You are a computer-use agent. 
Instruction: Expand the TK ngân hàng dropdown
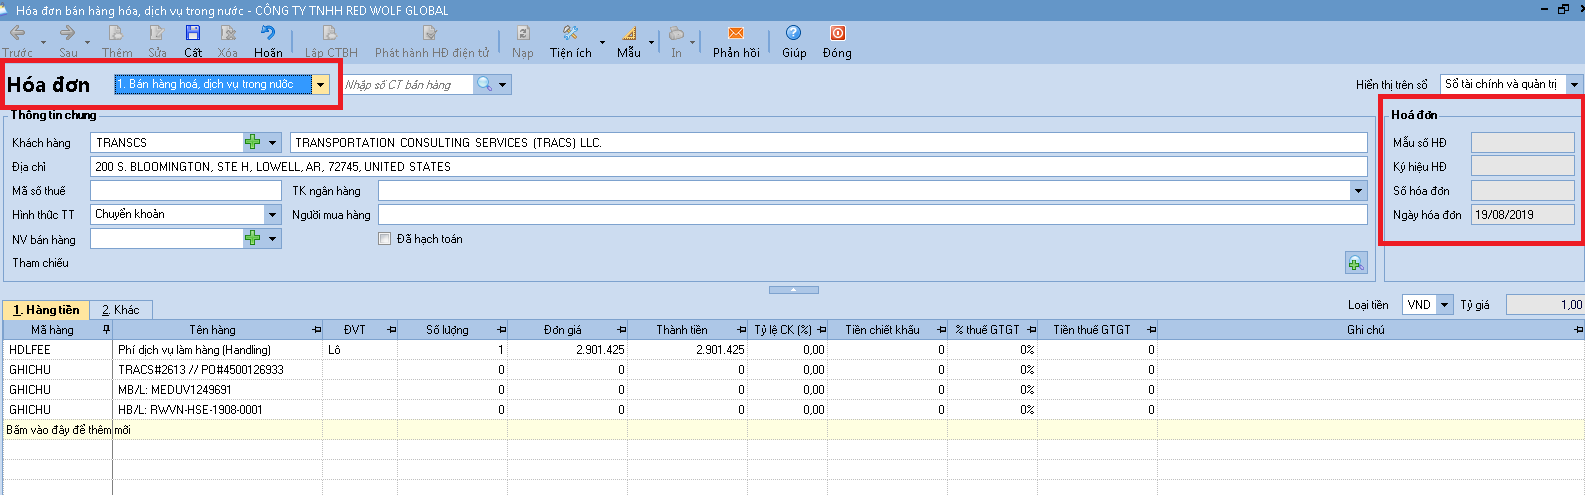(x=1358, y=191)
